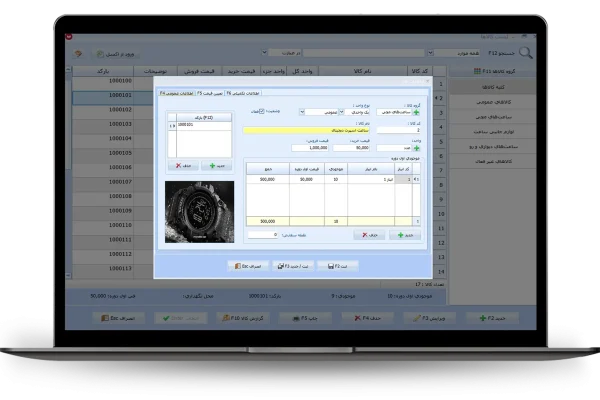Click row number 10 in the main table

pos(440,214)
